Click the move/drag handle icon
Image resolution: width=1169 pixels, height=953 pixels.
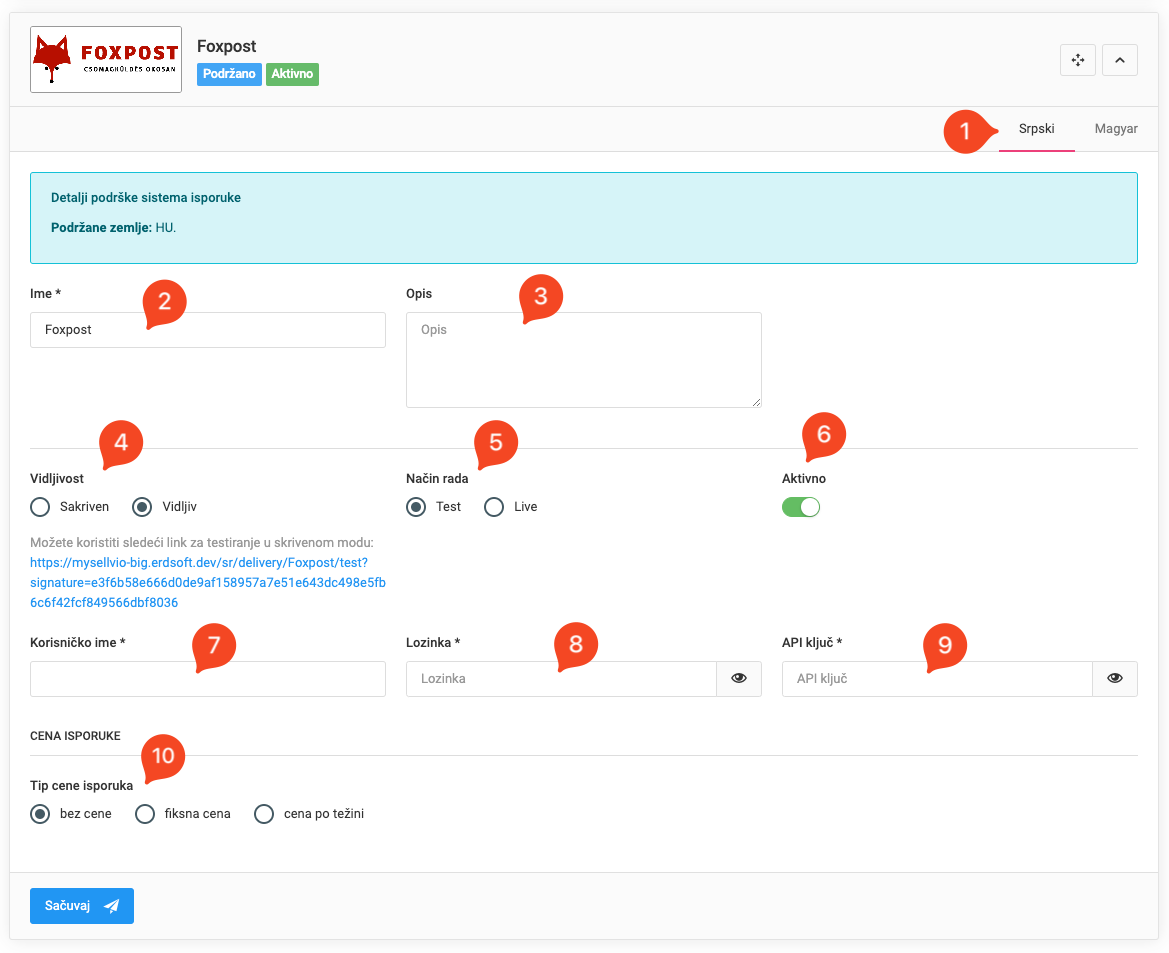pos(1078,61)
